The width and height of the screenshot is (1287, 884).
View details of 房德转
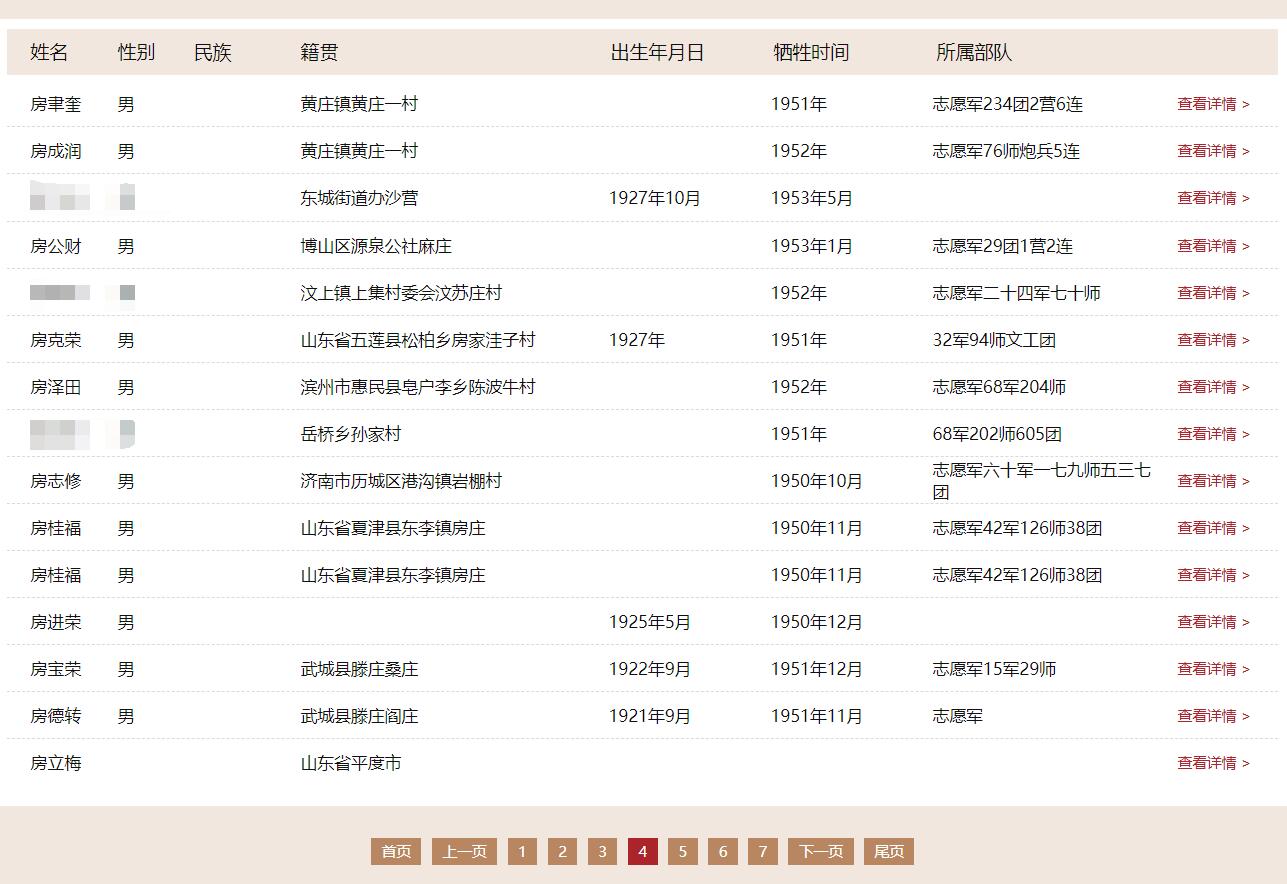coord(1213,716)
